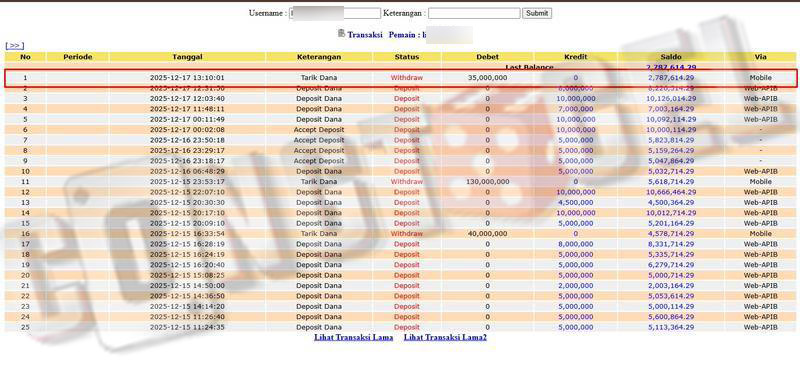Click the Keterangan column header

tap(319, 57)
